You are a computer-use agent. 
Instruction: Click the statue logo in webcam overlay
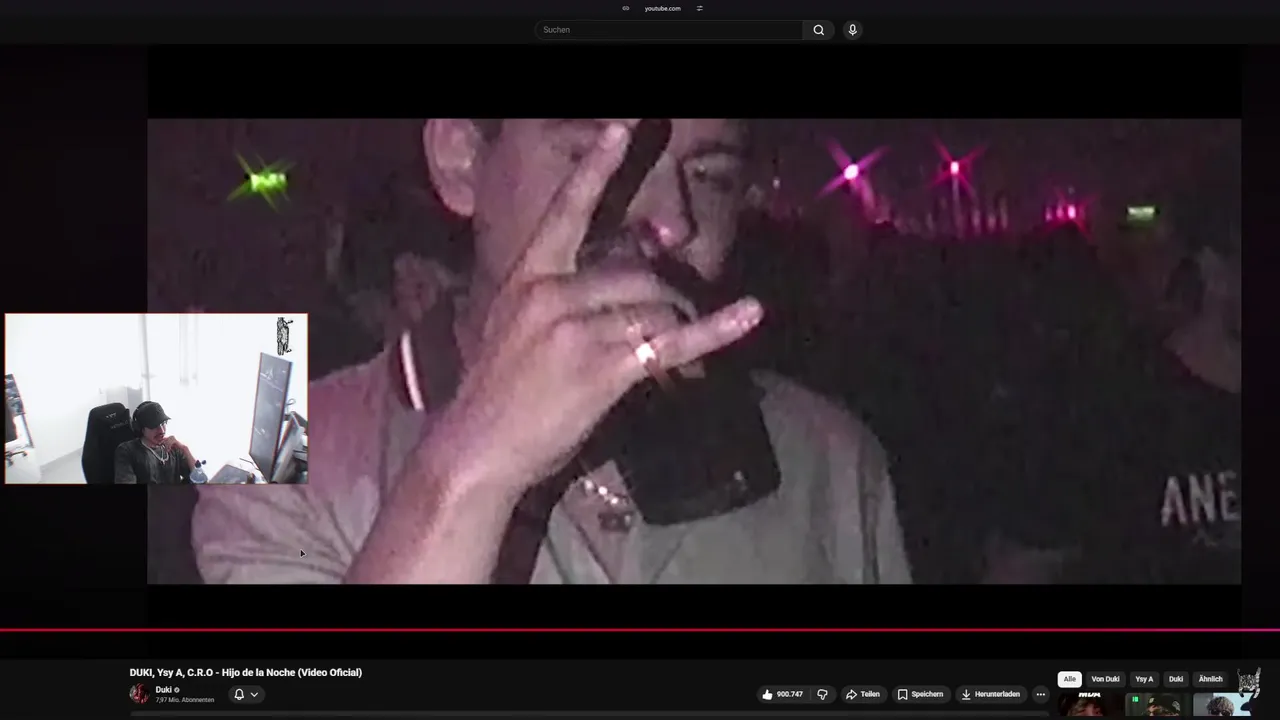[284, 335]
